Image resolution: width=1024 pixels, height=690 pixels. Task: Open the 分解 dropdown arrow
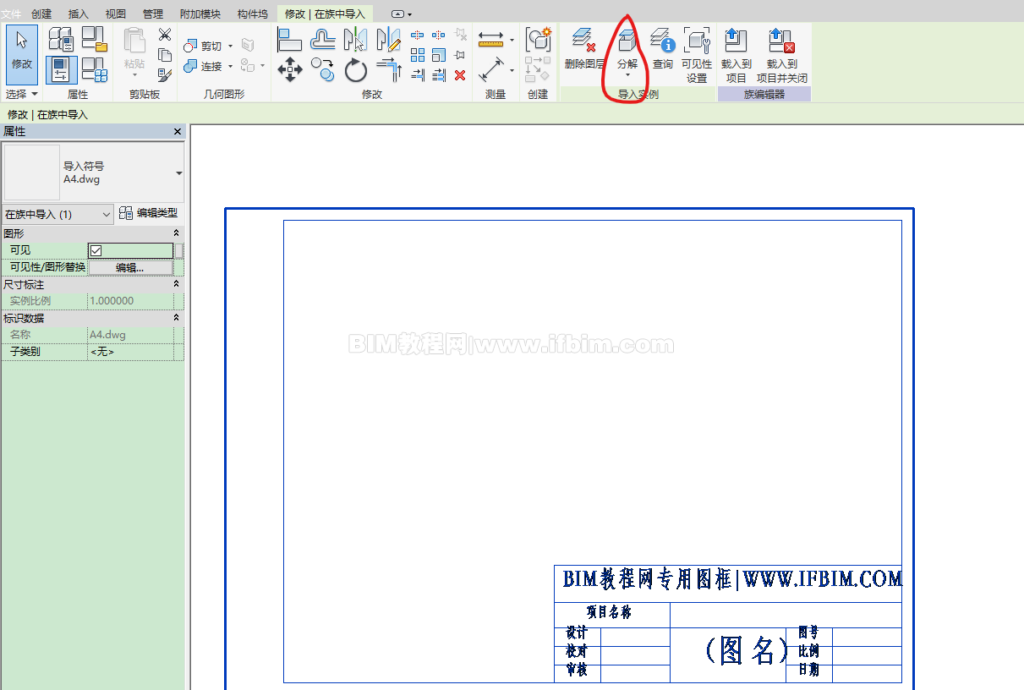628,75
